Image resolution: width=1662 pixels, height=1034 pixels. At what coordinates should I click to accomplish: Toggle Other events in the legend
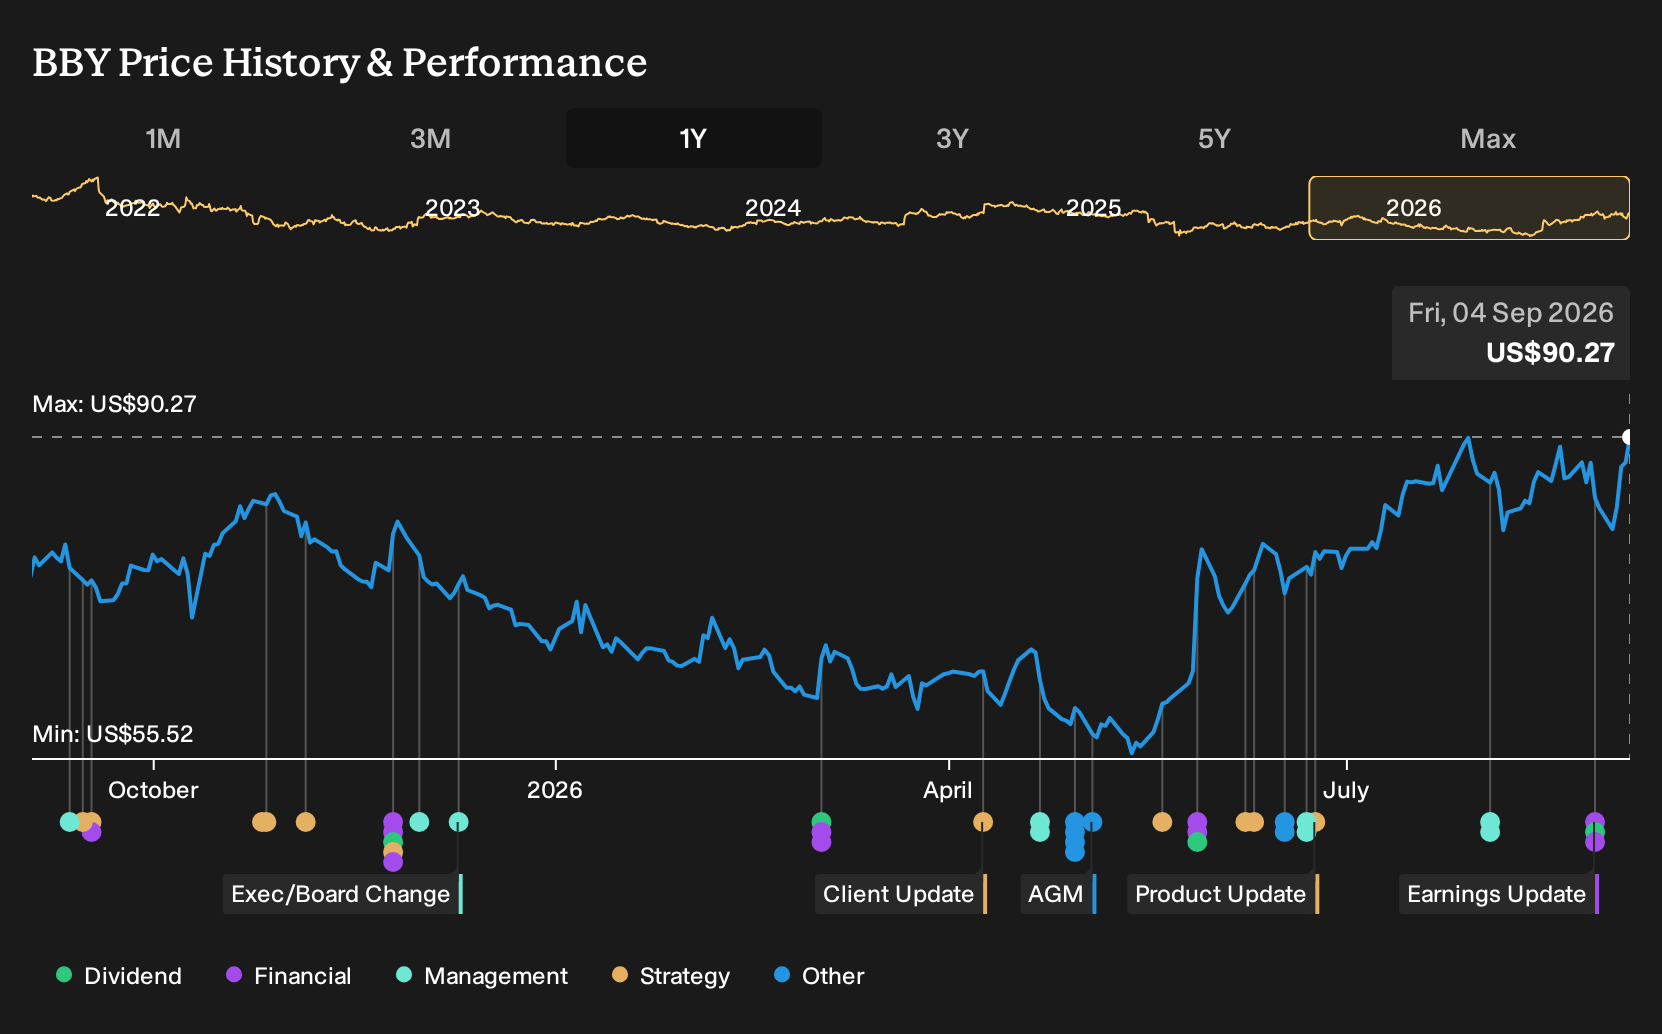(819, 976)
